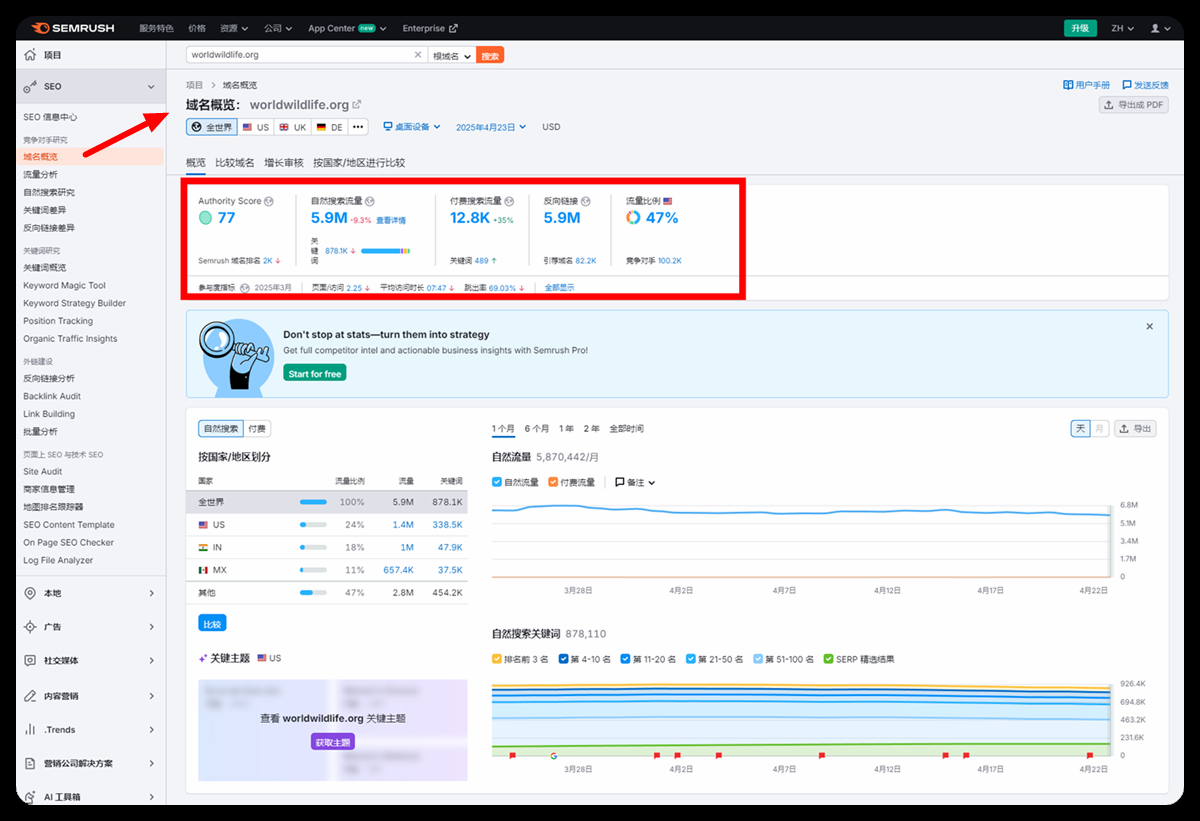
Task: Click the Start for free button
Action: pyautogui.click(x=314, y=373)
